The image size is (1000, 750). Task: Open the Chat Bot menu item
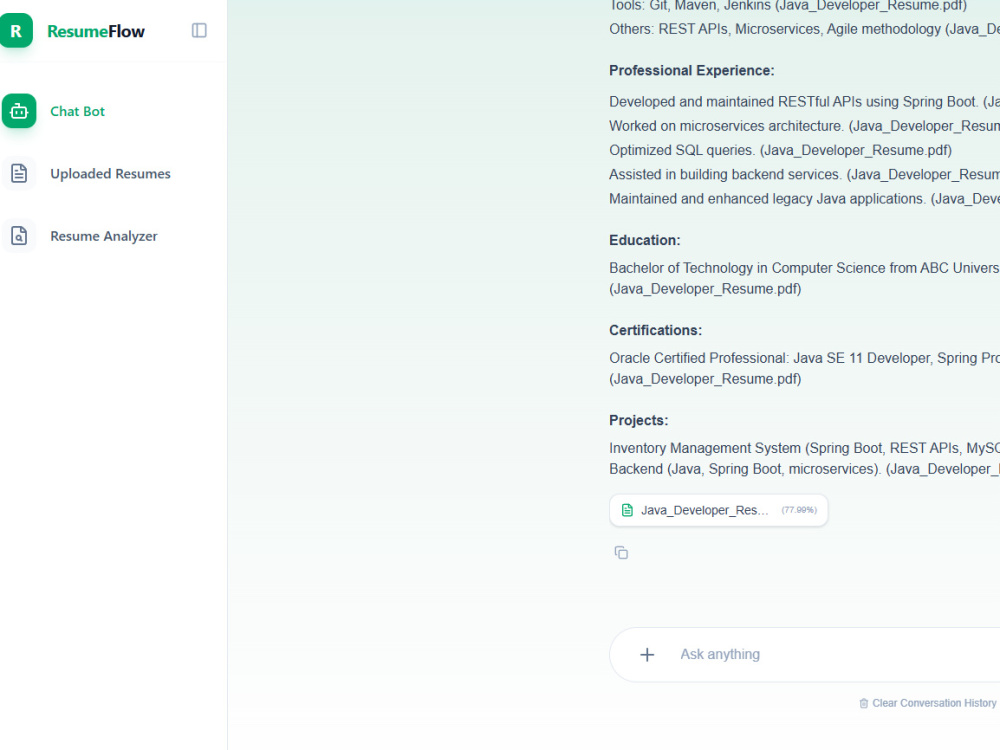[x=77, y=111]
